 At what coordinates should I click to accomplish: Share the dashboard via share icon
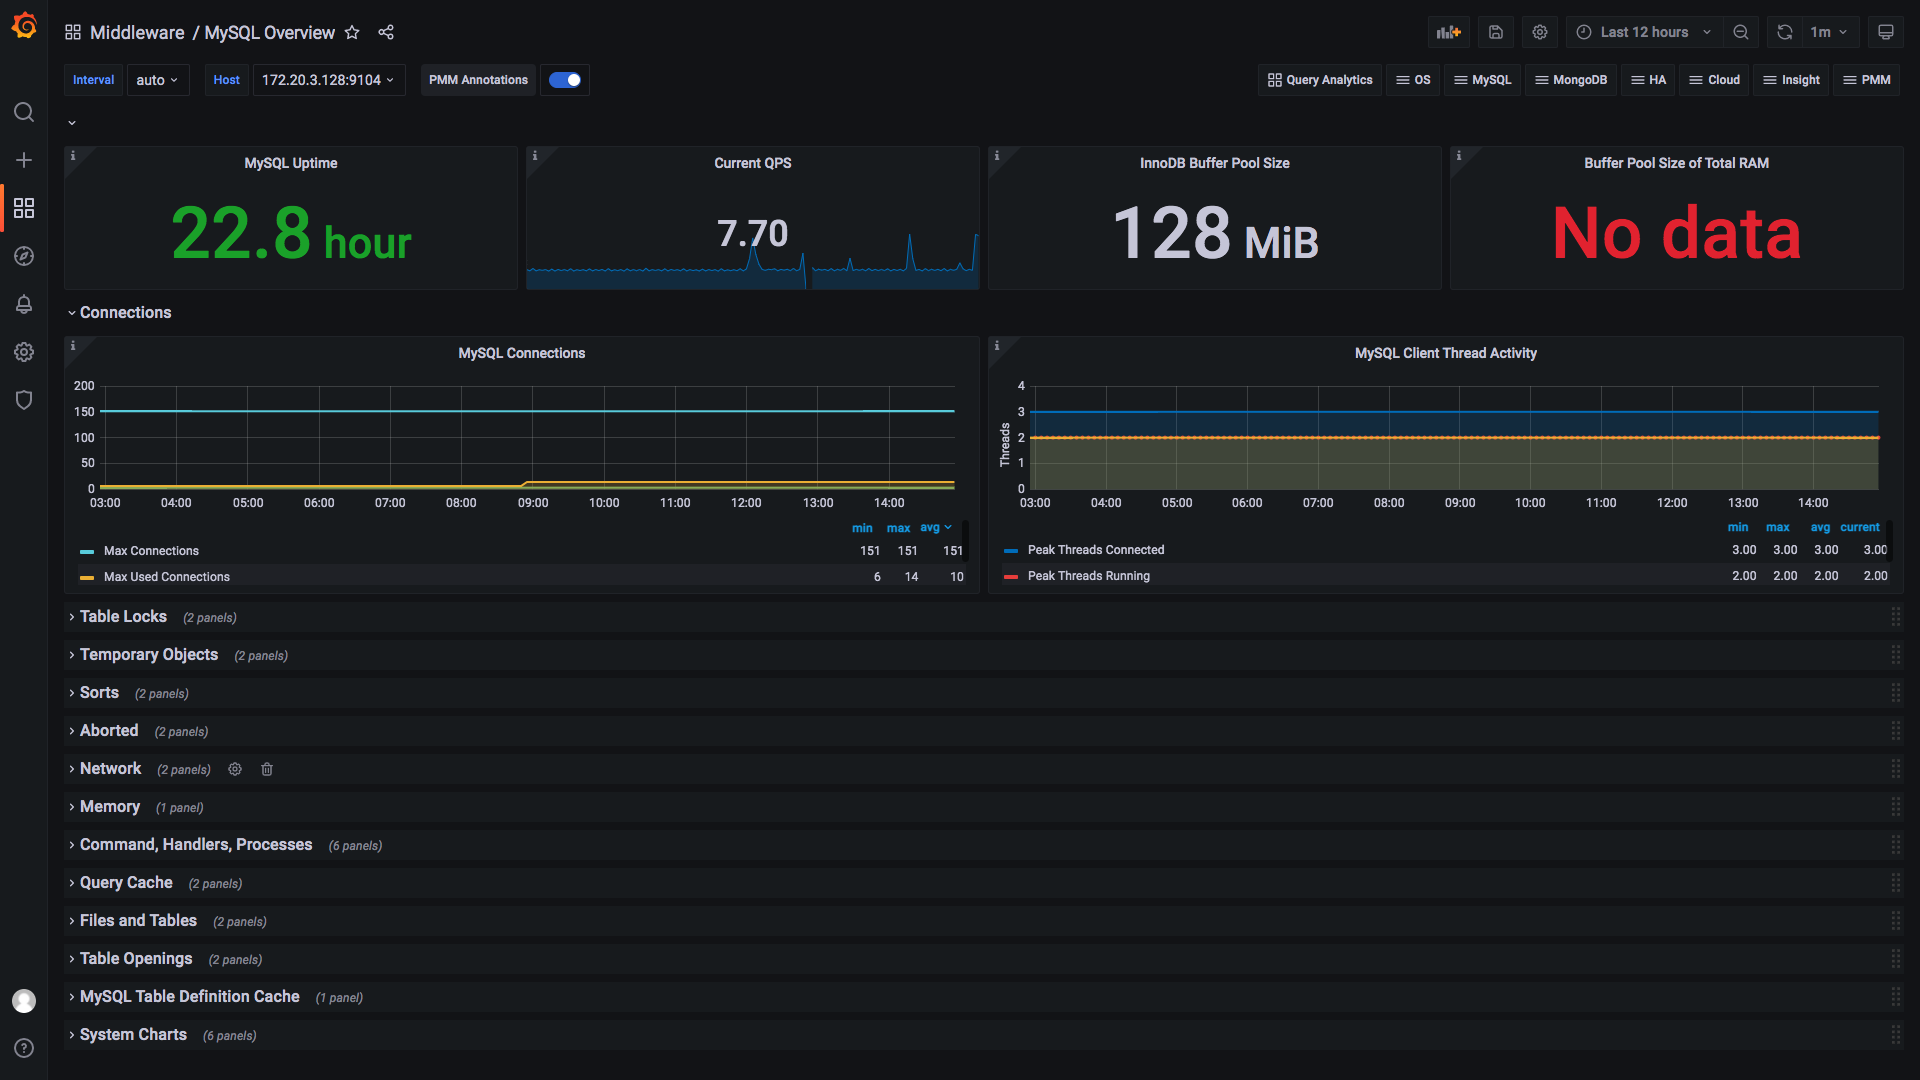[x=386, y=32]
